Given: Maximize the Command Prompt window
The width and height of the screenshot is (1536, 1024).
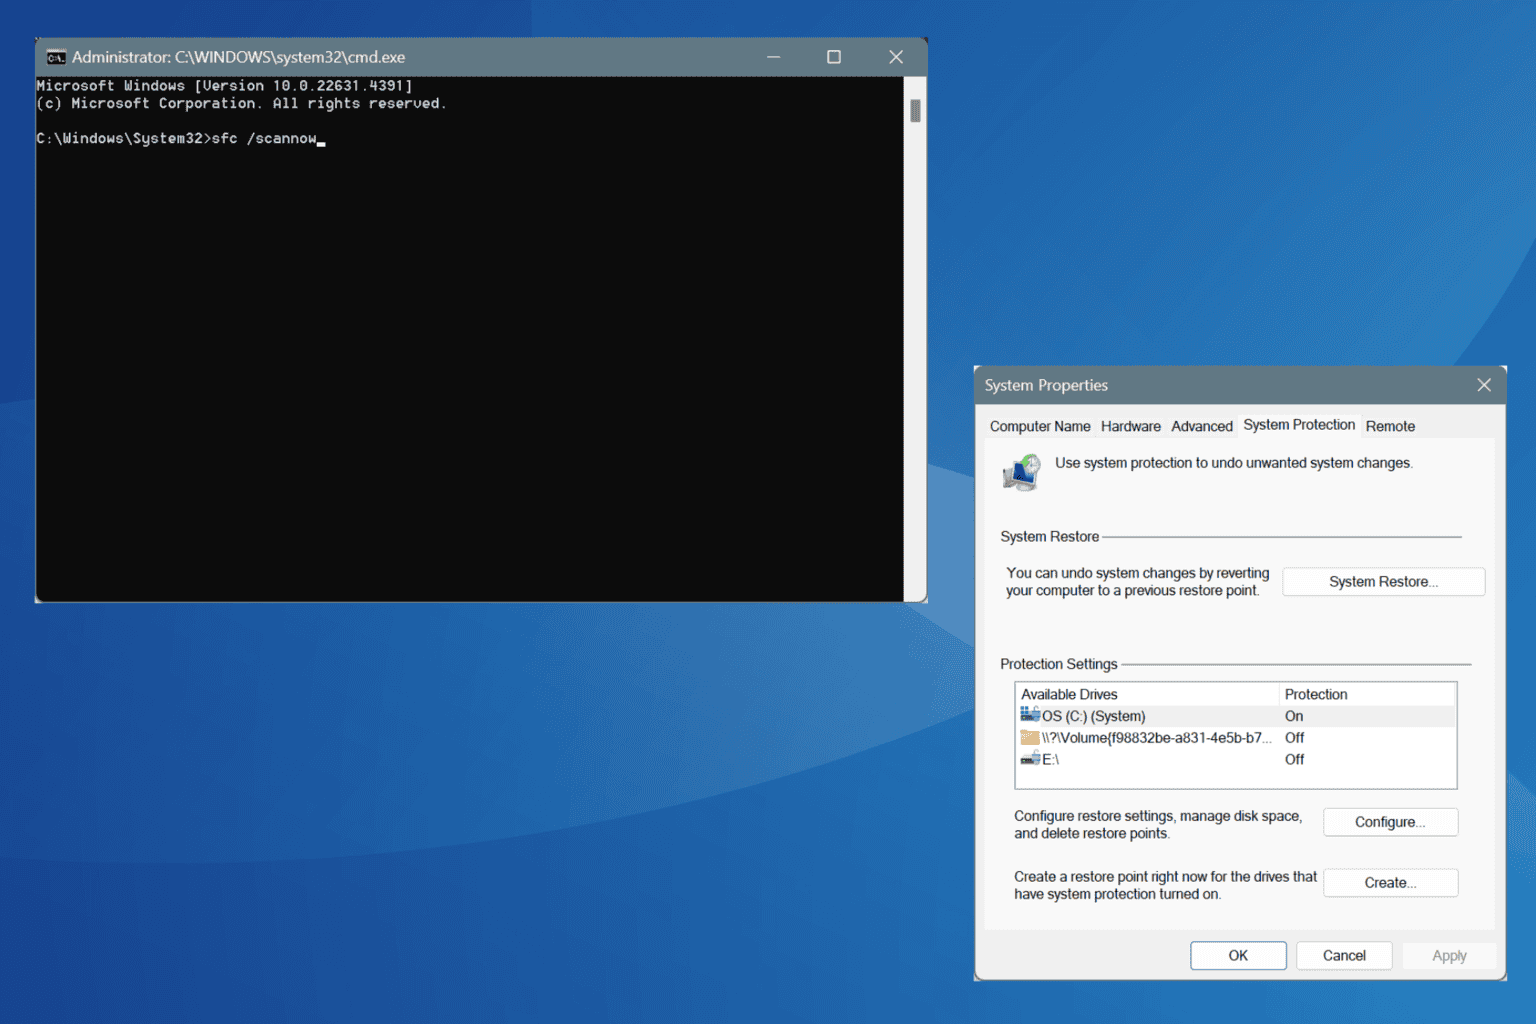Looking at the screenshot, I should click(833, 57).
